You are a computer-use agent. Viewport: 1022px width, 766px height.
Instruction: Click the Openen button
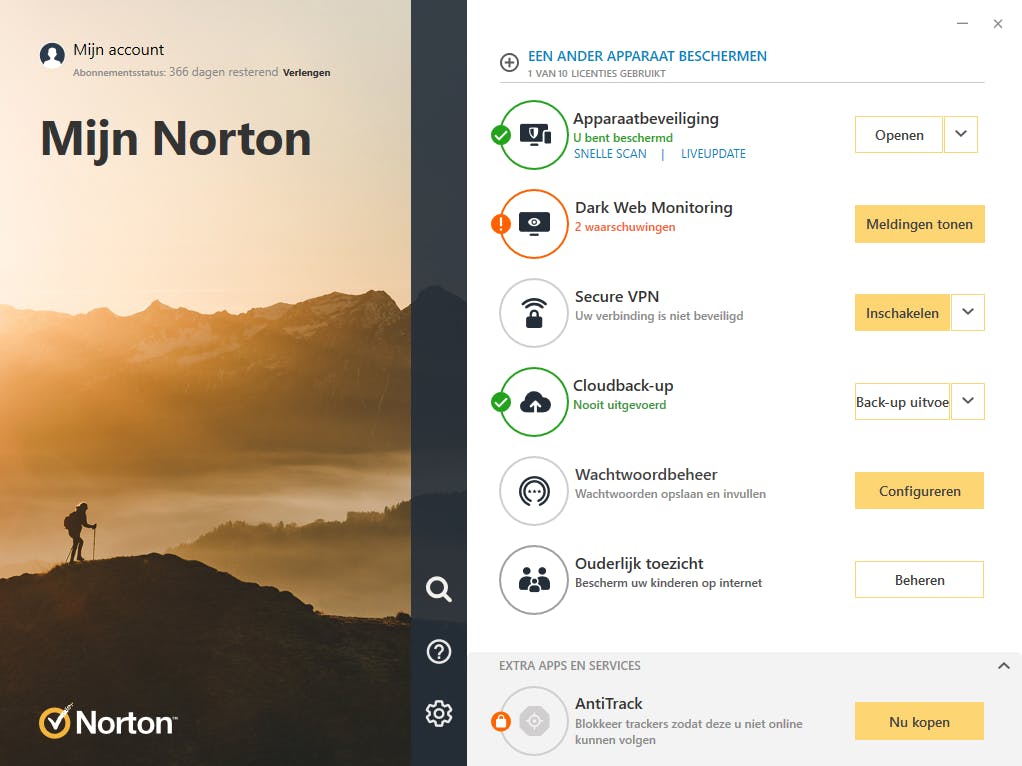(x=899, y=135)
